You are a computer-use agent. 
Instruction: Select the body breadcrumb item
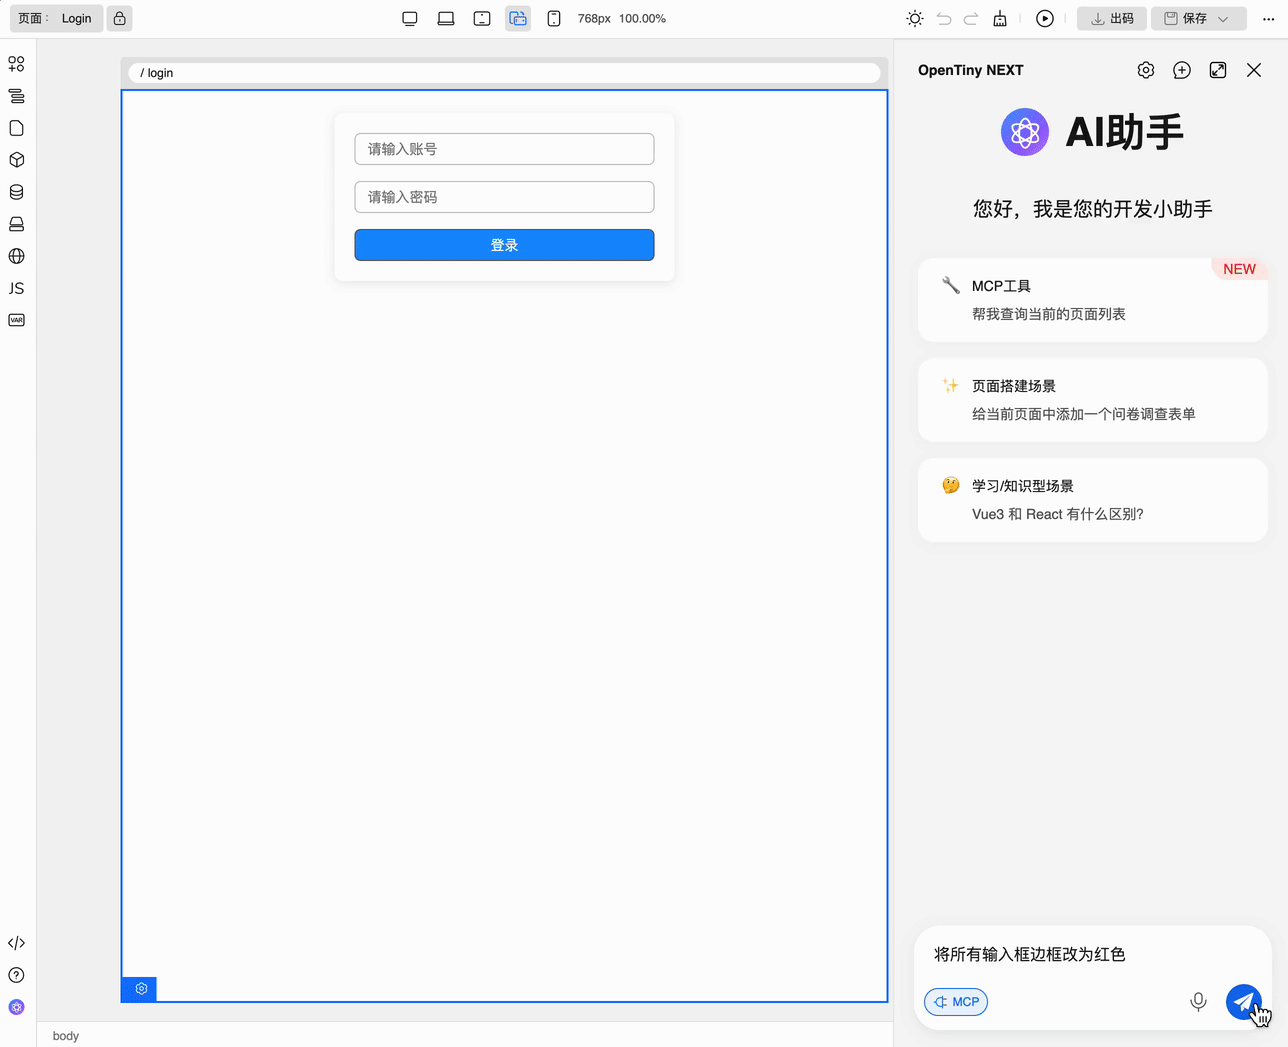pos(65,1035)
